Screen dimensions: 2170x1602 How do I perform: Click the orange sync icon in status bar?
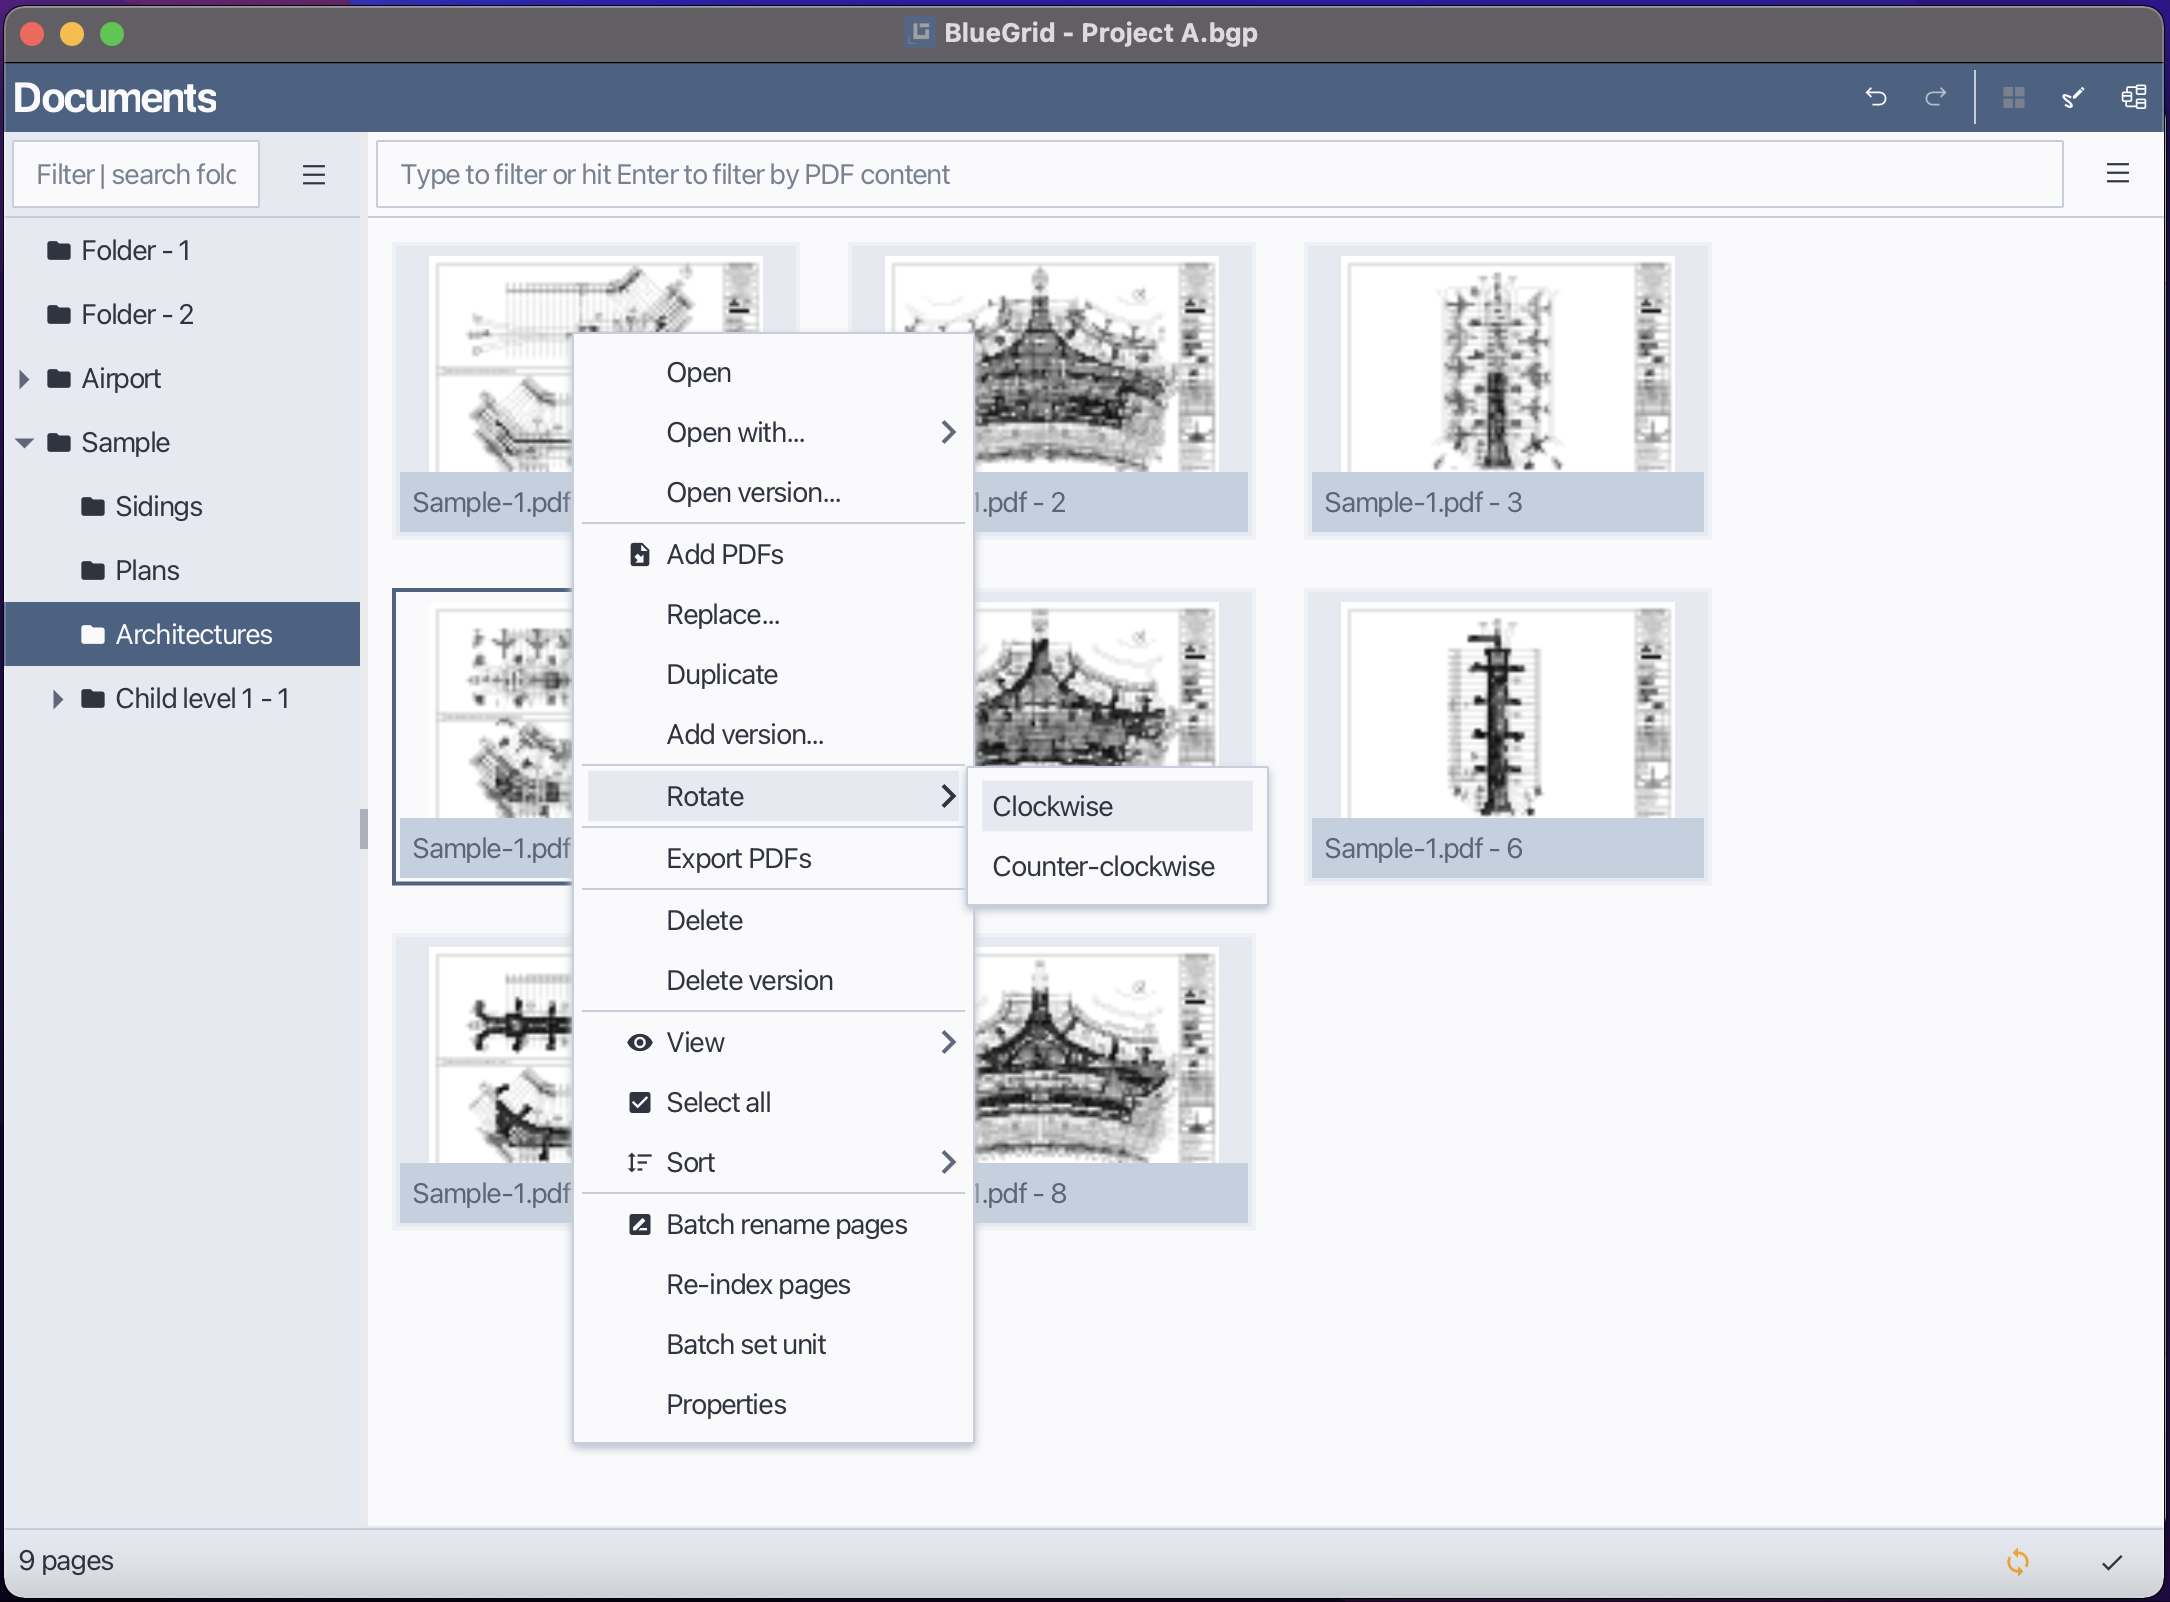pos(2018,1561)
